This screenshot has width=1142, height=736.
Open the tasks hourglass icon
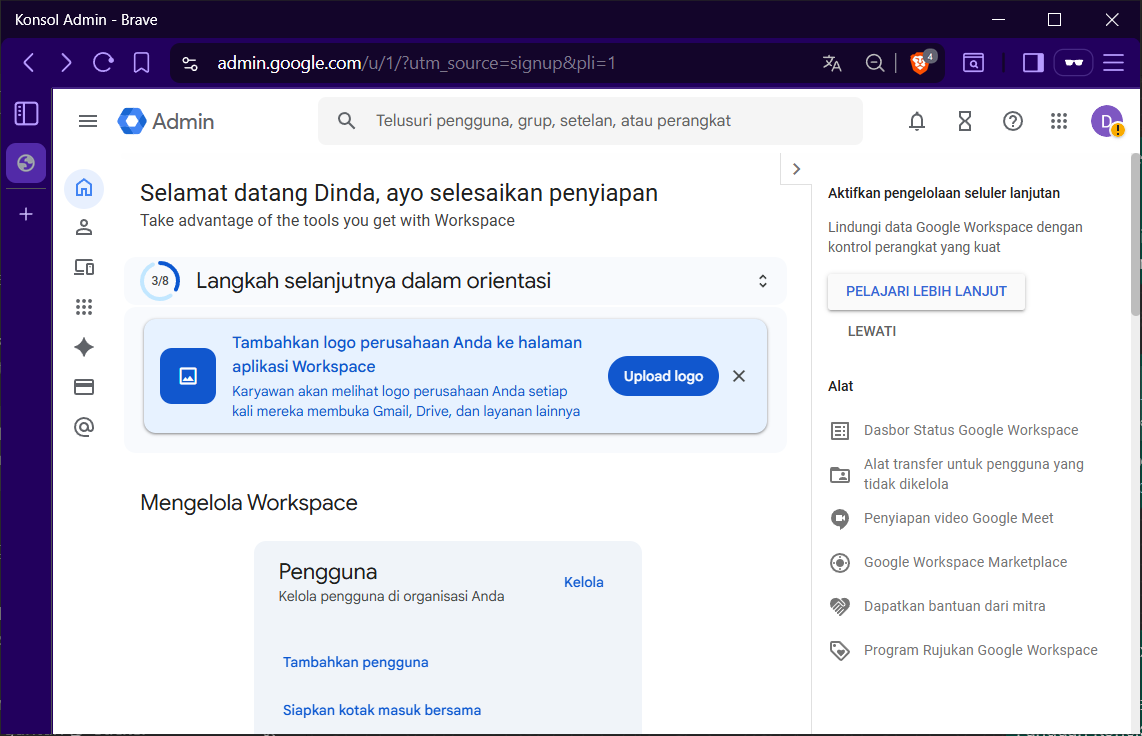pos(964,122)
